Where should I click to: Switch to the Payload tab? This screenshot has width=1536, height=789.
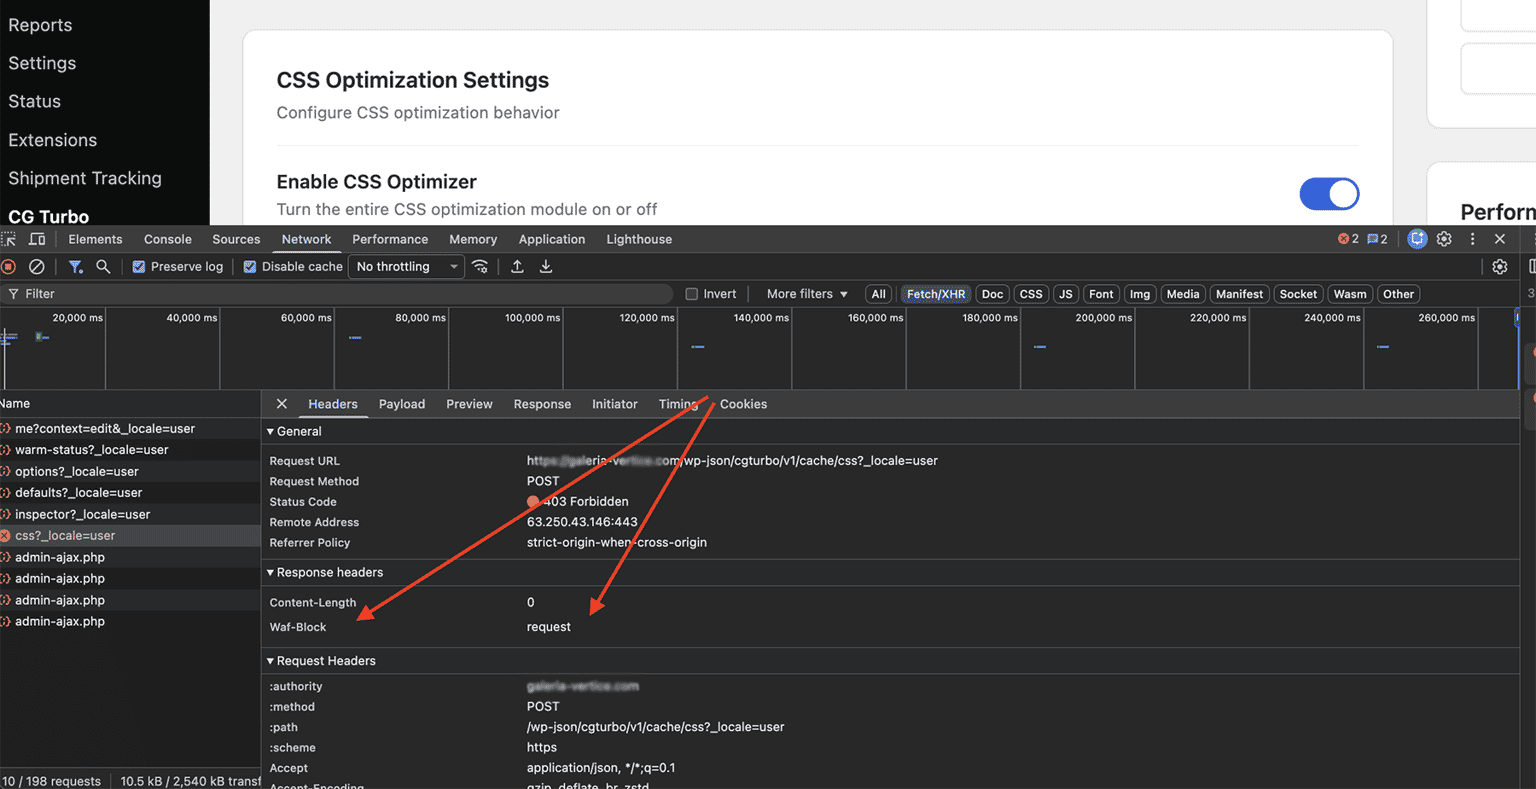[402, 404]
